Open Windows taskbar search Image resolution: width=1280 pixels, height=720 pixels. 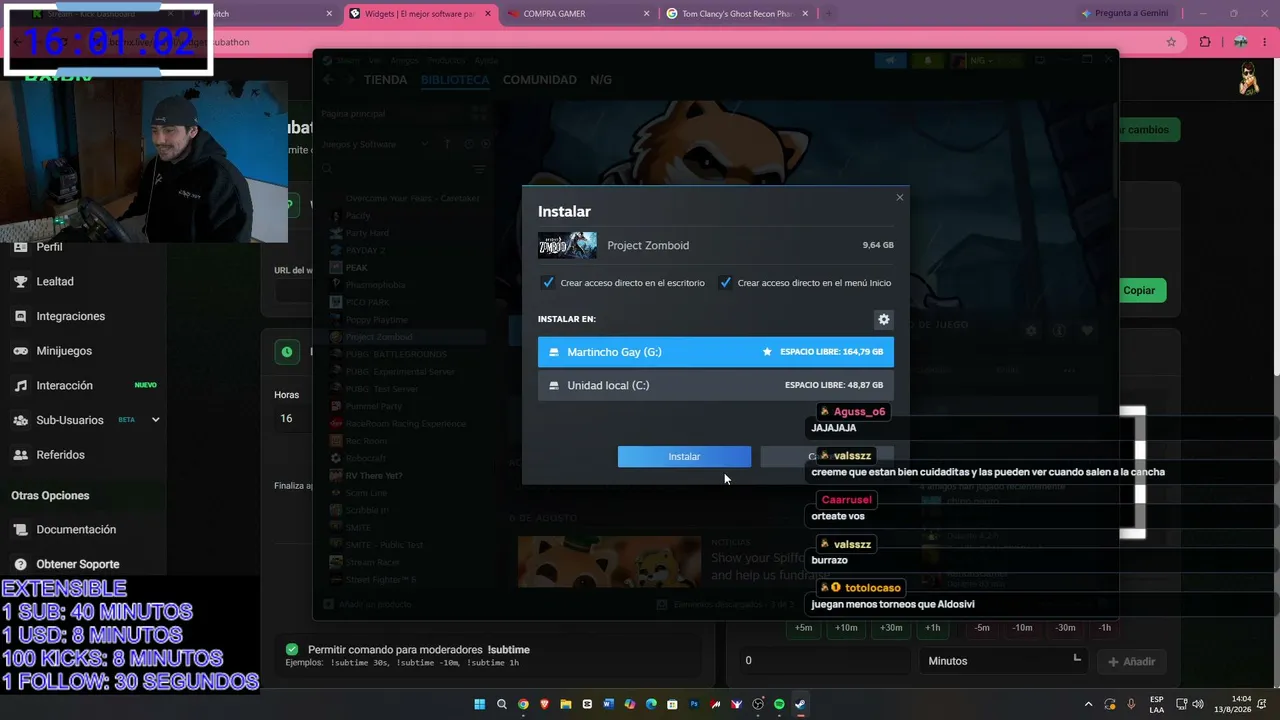[x=502, y=704]
